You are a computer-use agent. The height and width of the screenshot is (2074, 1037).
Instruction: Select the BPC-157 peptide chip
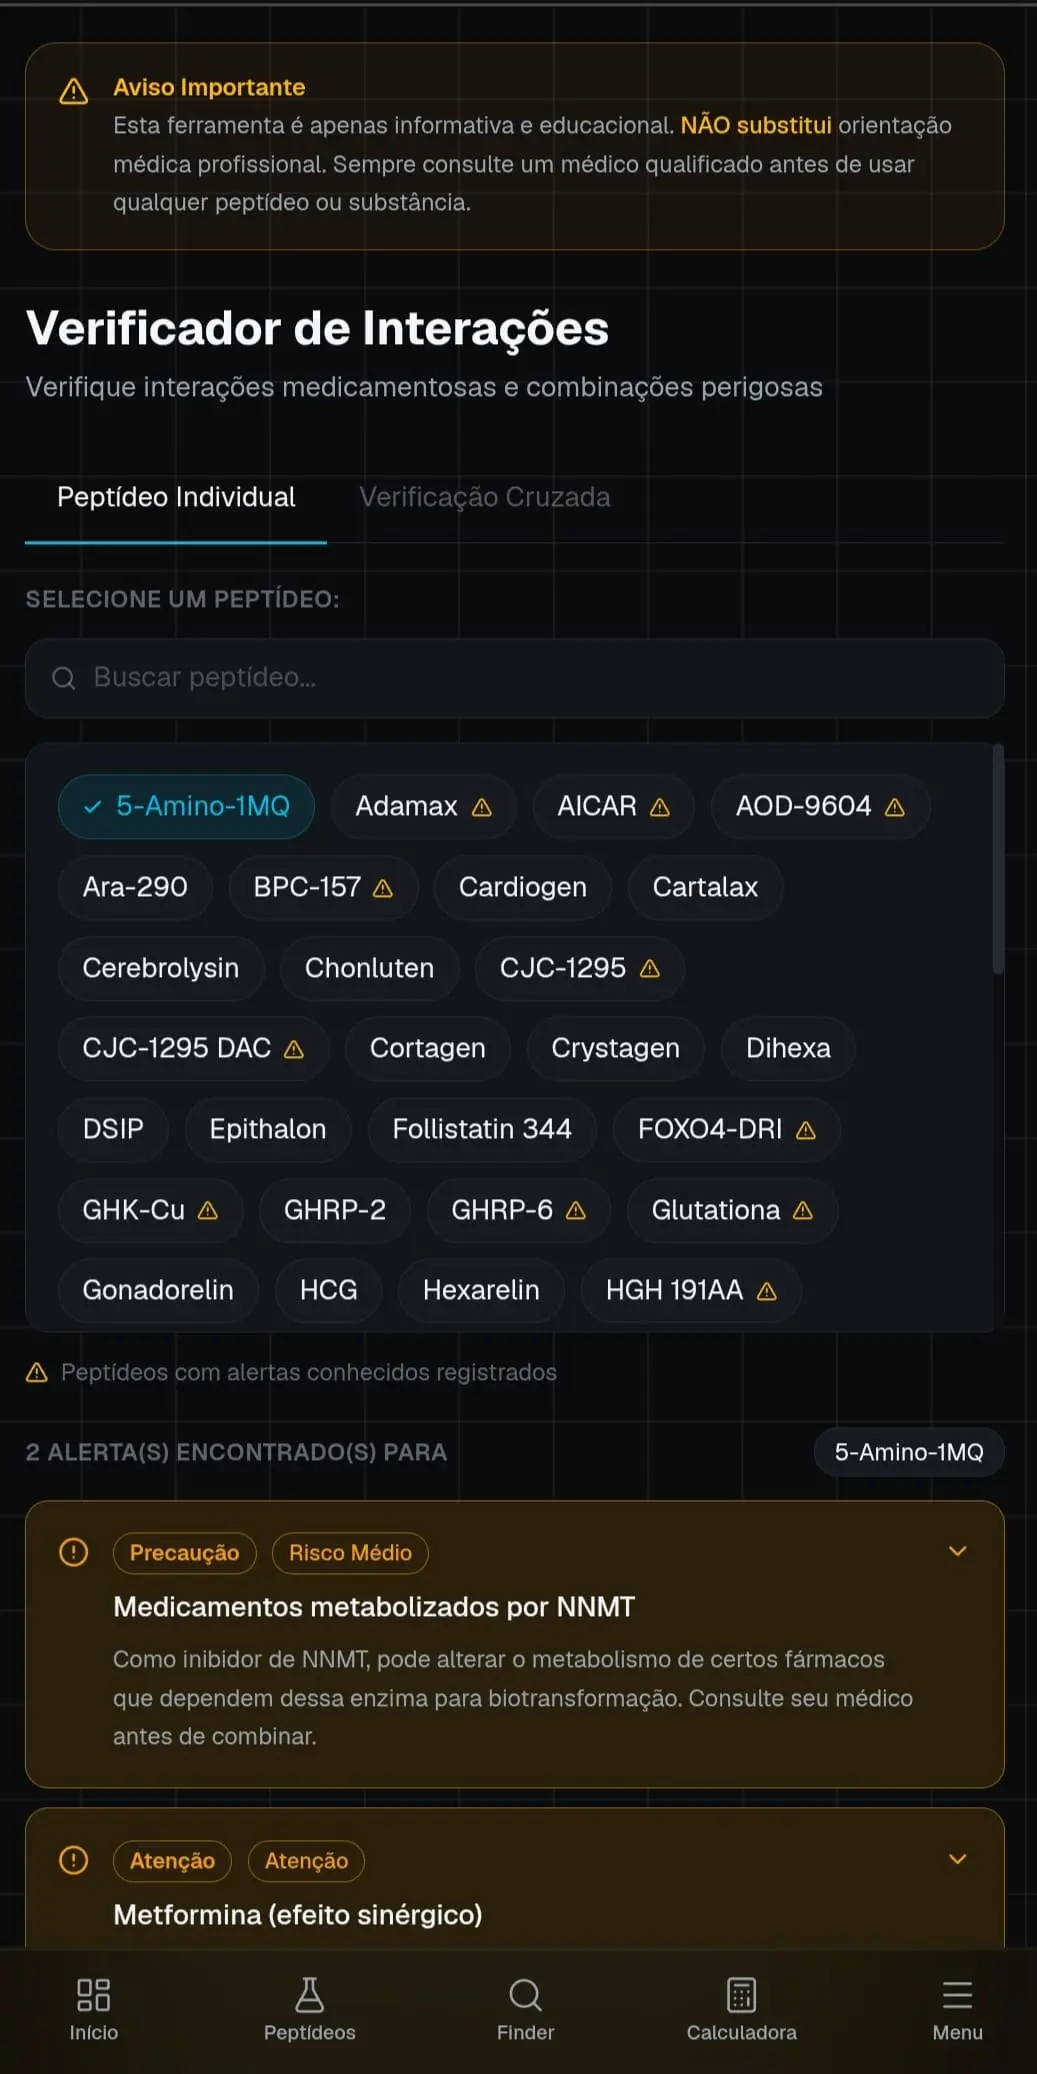[323, 887]
